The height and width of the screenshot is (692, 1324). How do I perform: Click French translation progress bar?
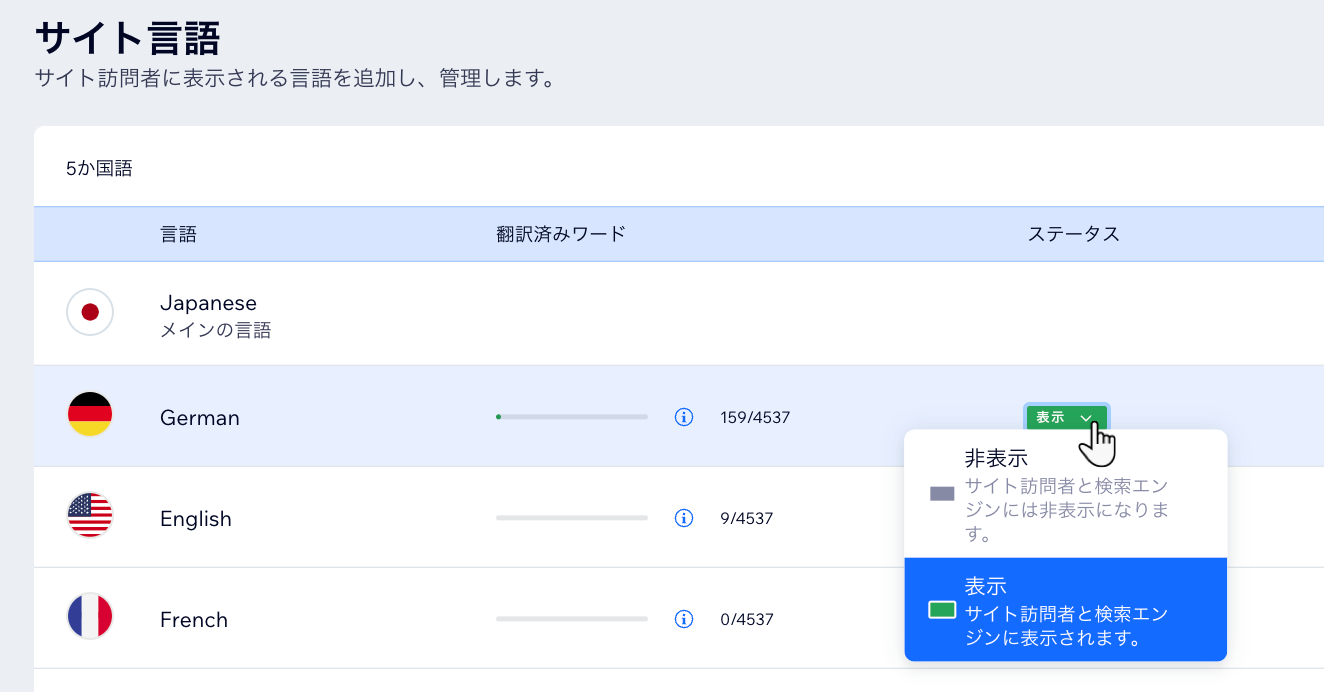pos(572,619)
